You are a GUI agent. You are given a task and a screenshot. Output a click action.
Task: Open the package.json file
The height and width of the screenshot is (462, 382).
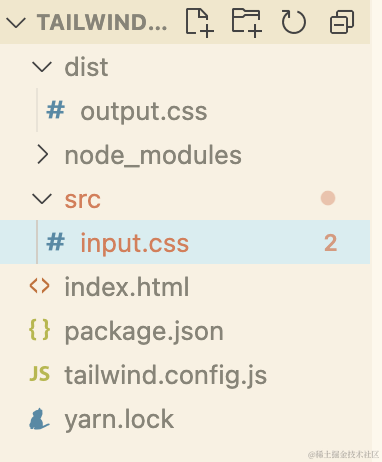[x=144, y=332]
